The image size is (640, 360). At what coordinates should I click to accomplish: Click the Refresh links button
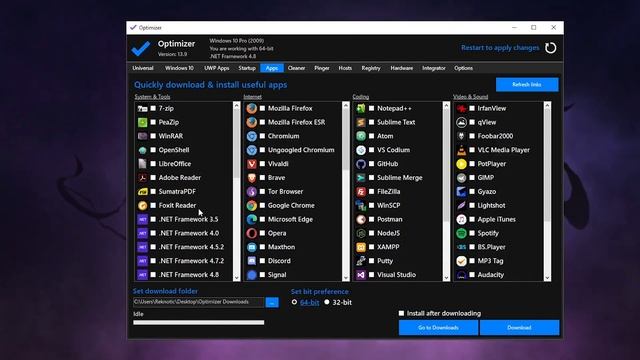527,84
